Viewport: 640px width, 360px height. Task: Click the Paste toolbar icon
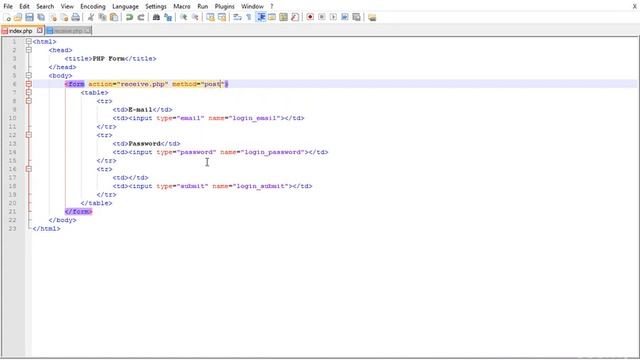click(114, 17)
